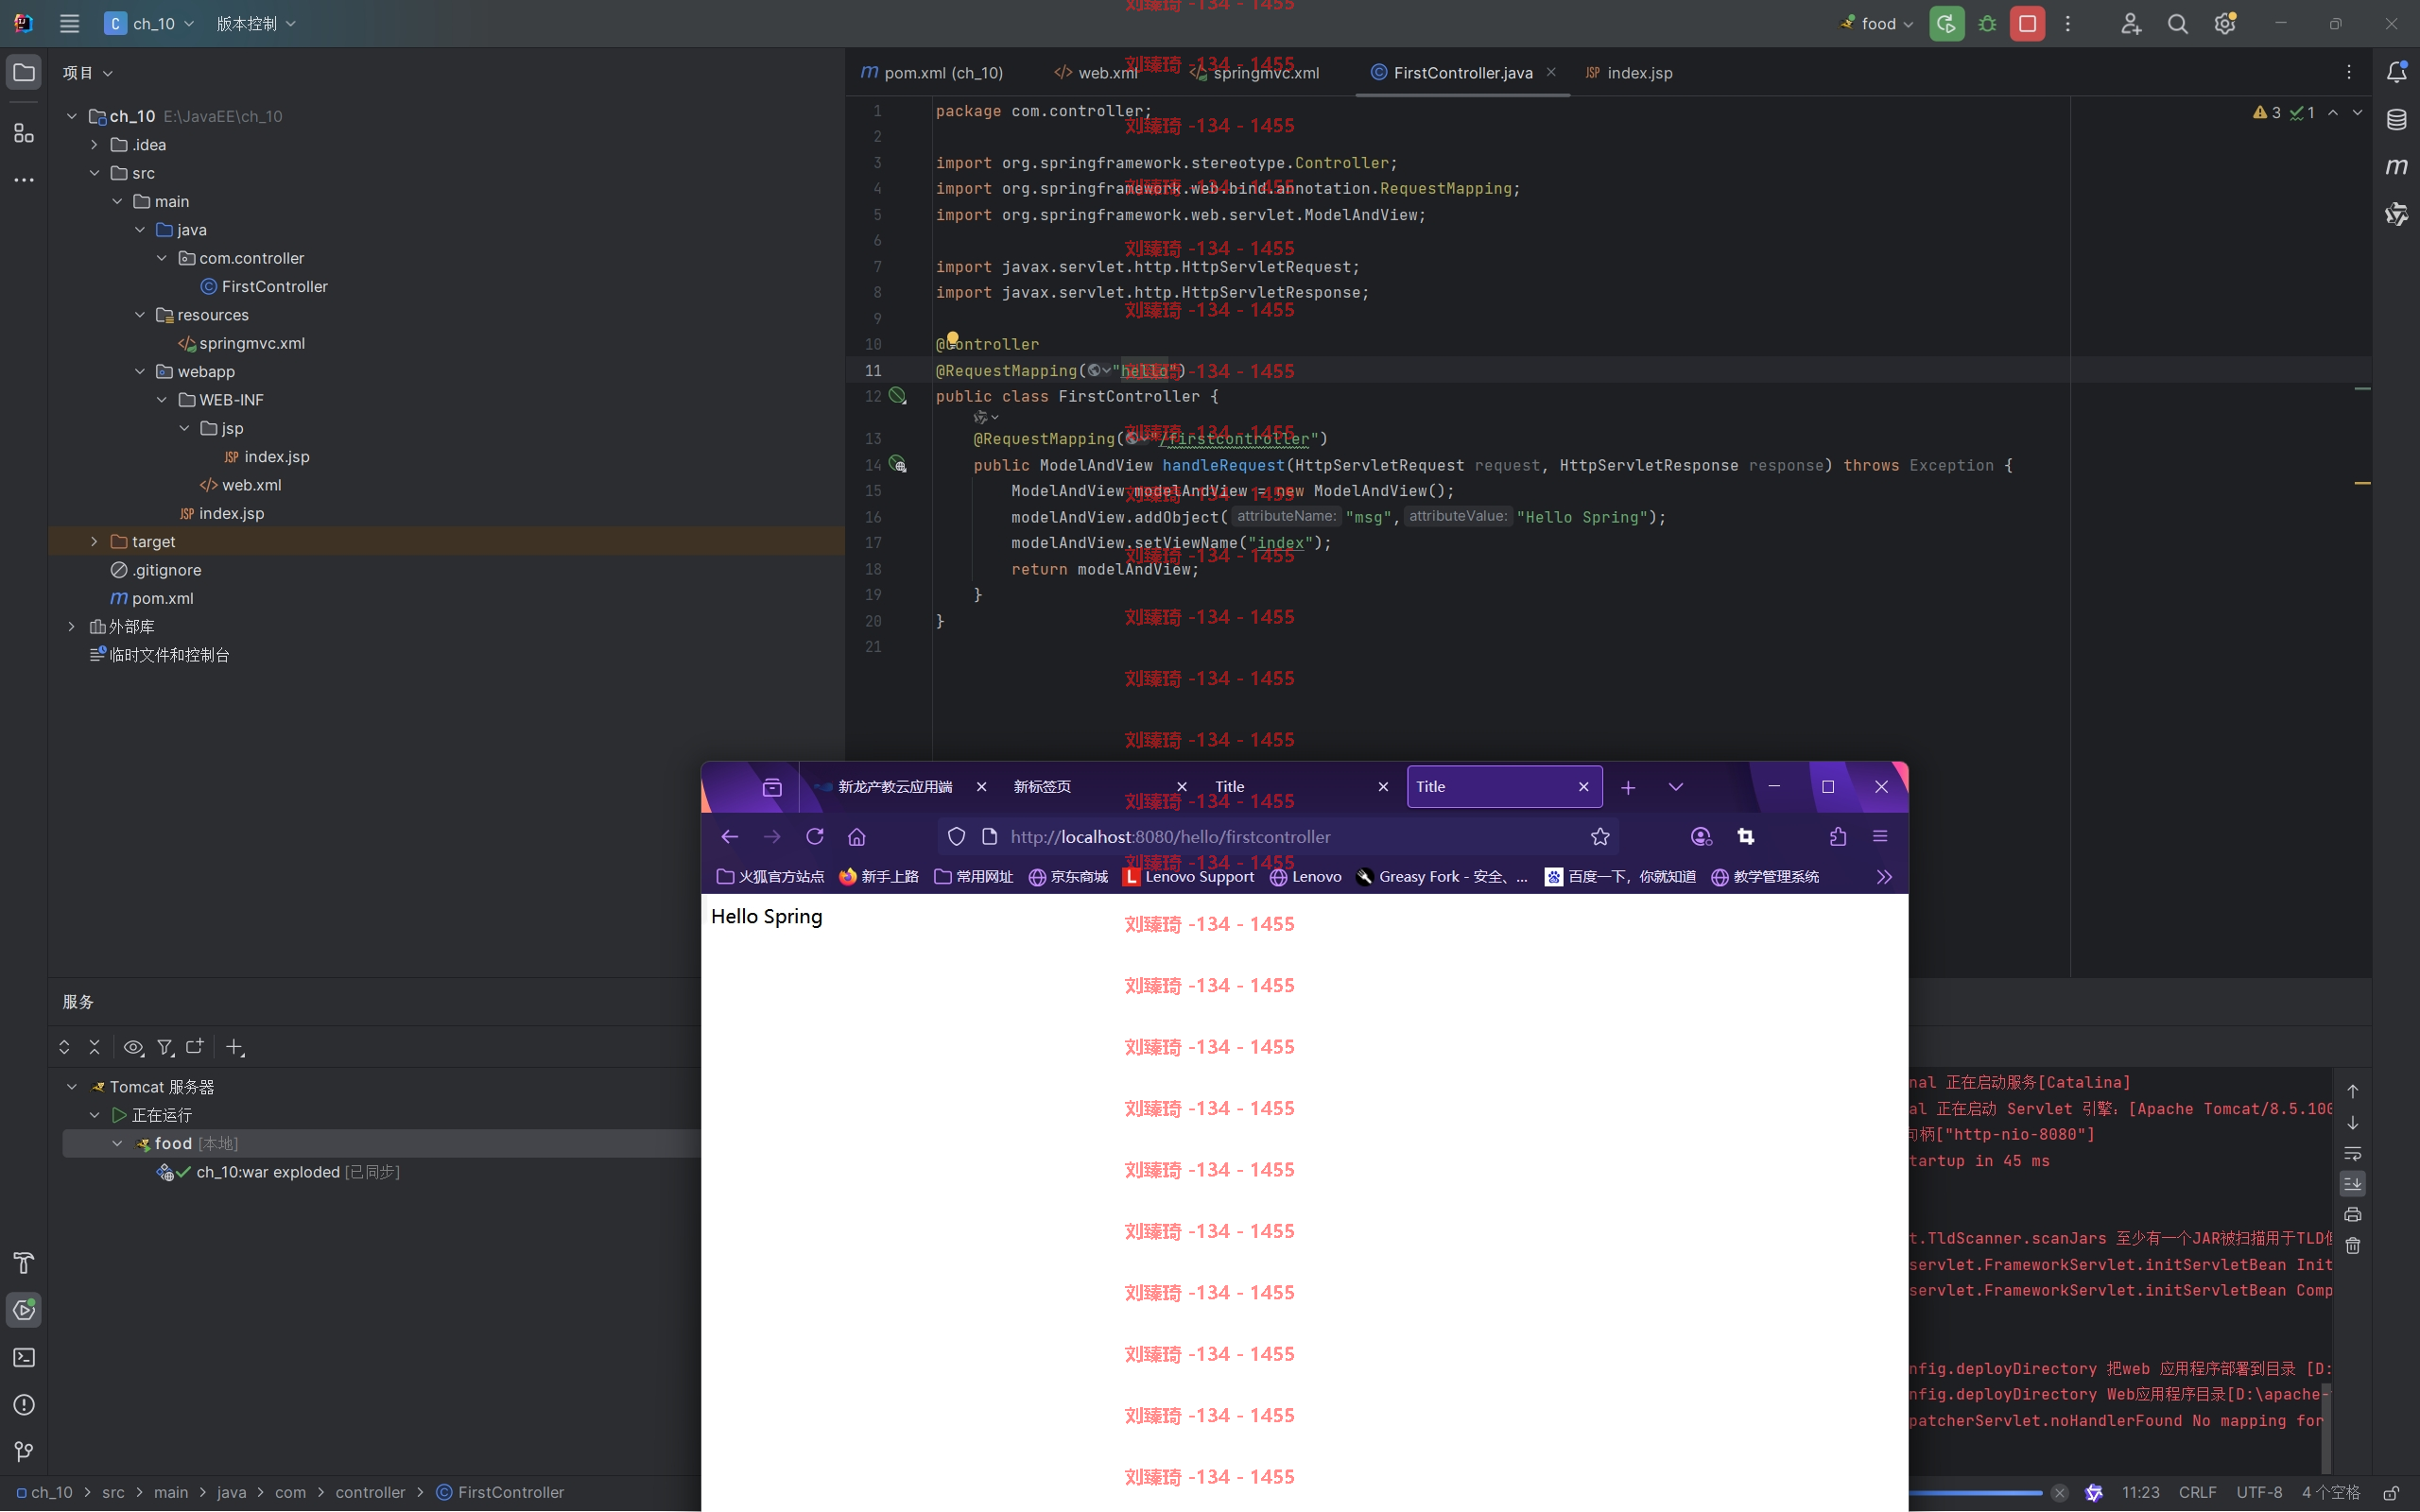The height and width of the screenshot is (1512, 2420).
Task: Open the Maven tool window
Action: 2396,166
